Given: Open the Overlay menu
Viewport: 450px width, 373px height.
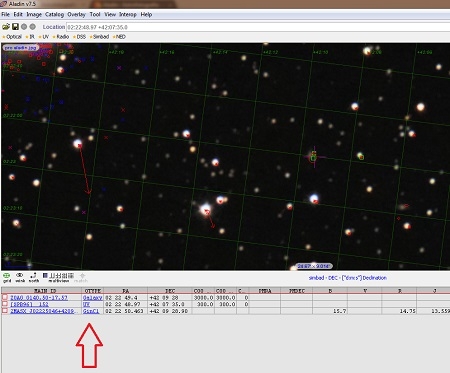Looking at the screenshot, I should (x=76, y=14).
